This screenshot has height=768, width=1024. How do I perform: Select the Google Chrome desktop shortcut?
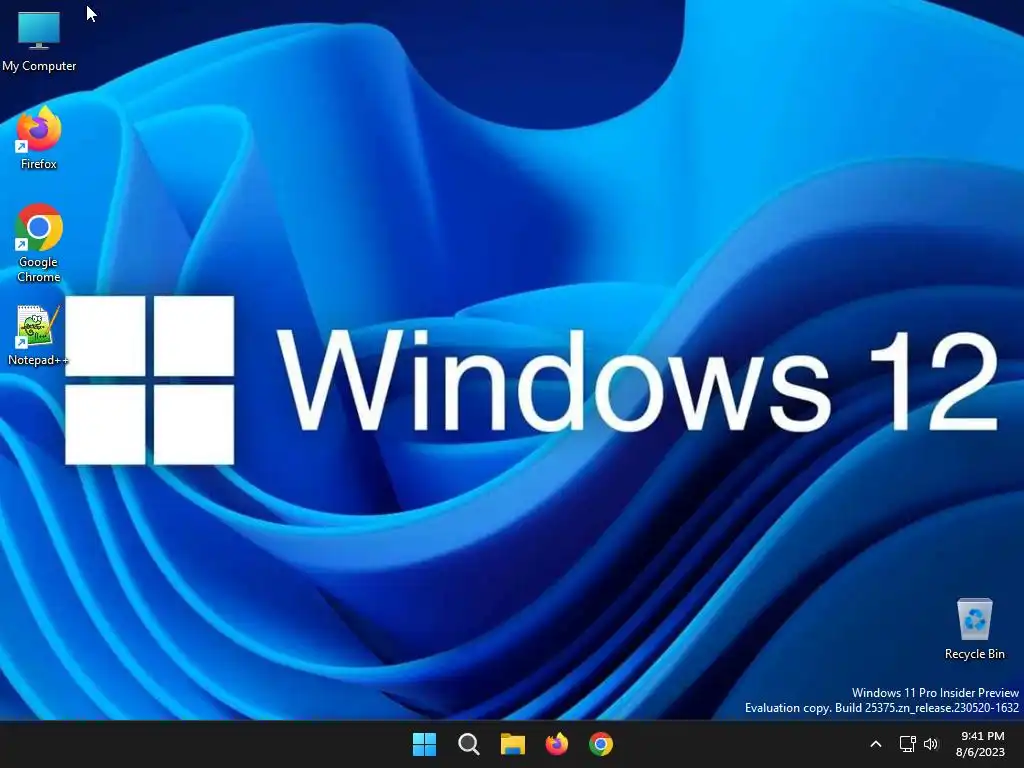click(x=39, y=243)
